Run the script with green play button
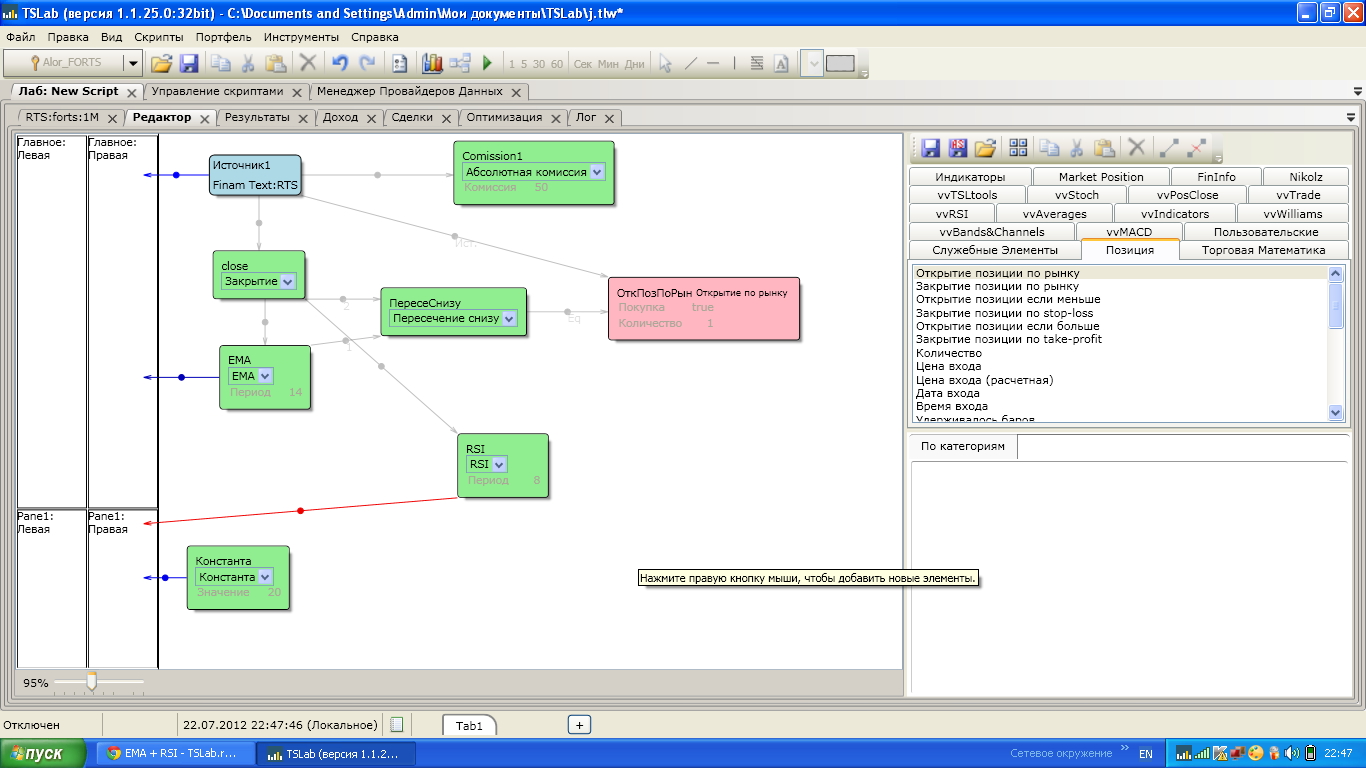 (x=488, y=63)
